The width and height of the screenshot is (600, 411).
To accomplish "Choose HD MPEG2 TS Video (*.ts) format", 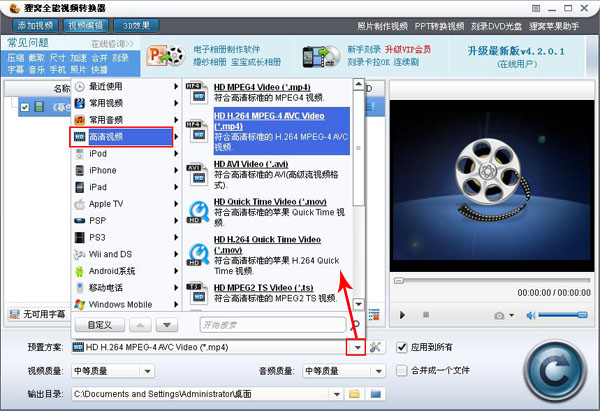I will coord(267,293).
